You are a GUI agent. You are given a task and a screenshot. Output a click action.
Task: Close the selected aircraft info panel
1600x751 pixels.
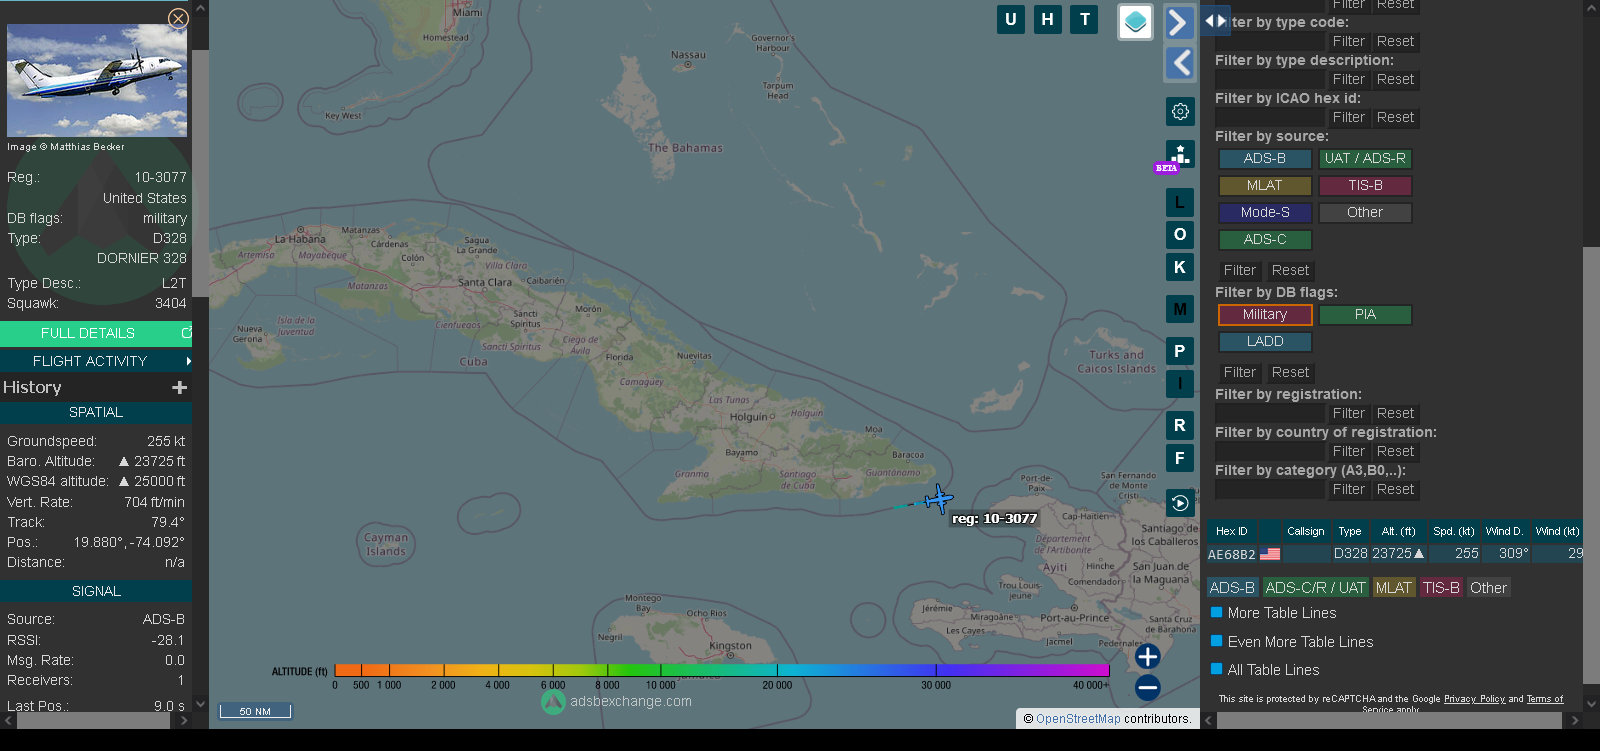[178, 18]
